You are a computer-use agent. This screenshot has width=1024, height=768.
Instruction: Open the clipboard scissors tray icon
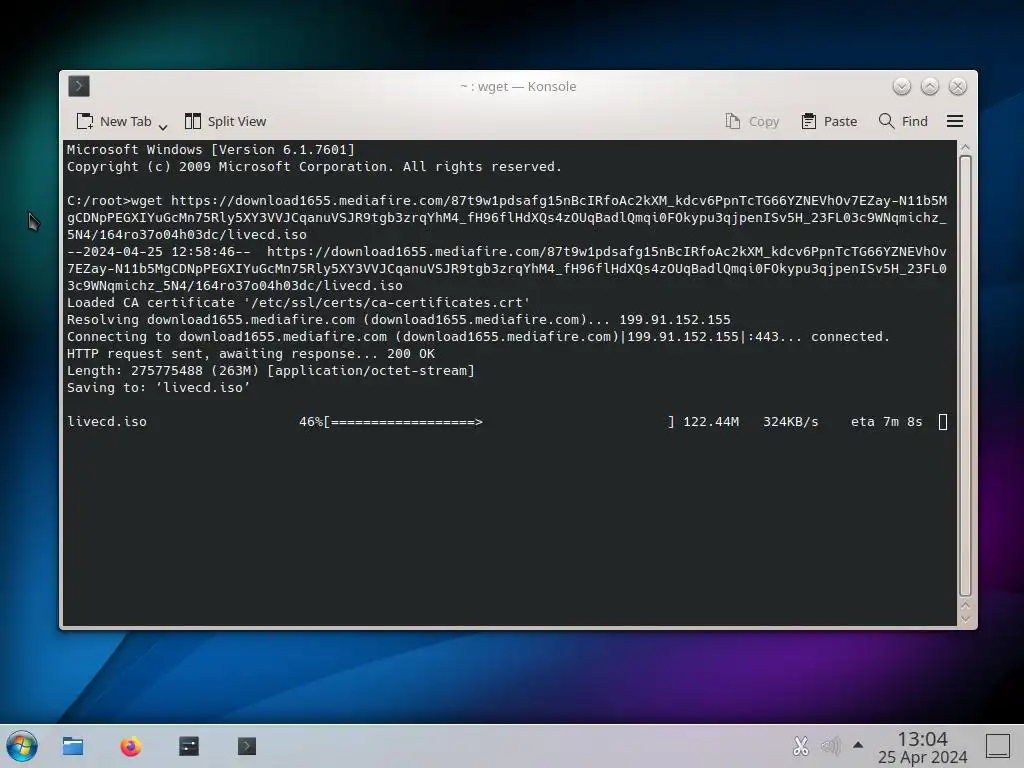[801, 746]
